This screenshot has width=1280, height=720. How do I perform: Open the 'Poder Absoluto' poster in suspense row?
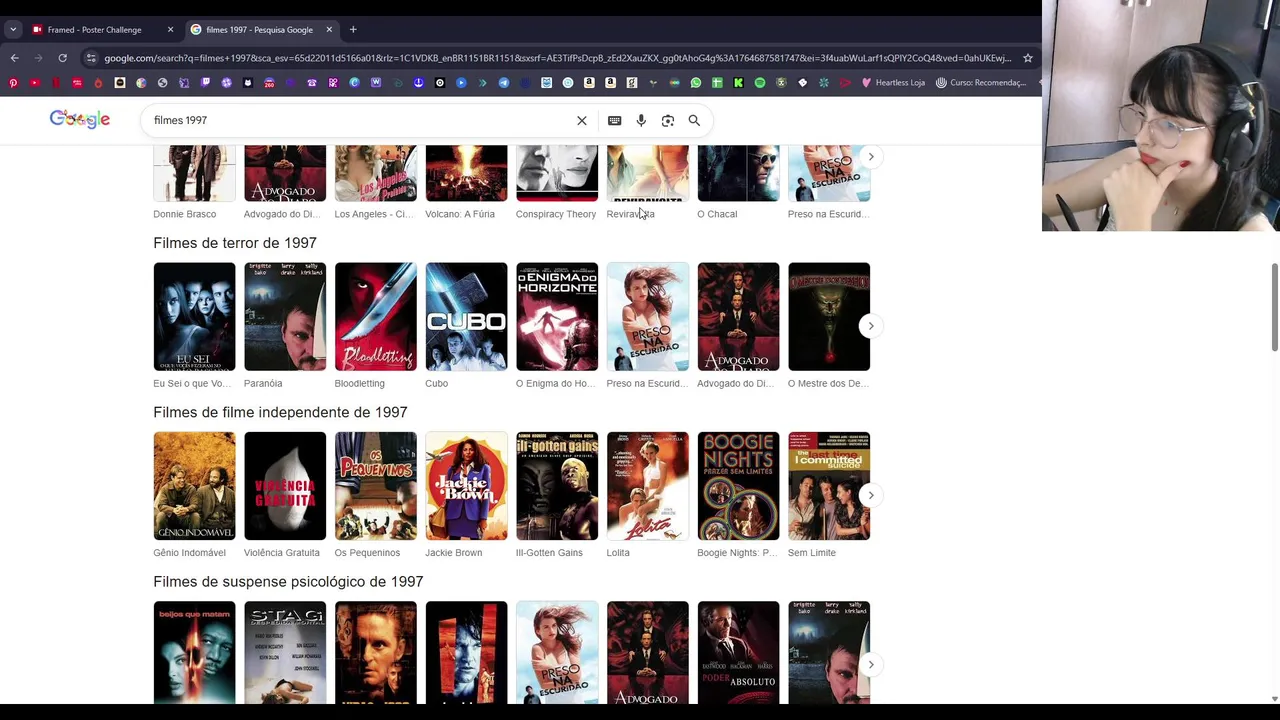(x=738, y=652)
